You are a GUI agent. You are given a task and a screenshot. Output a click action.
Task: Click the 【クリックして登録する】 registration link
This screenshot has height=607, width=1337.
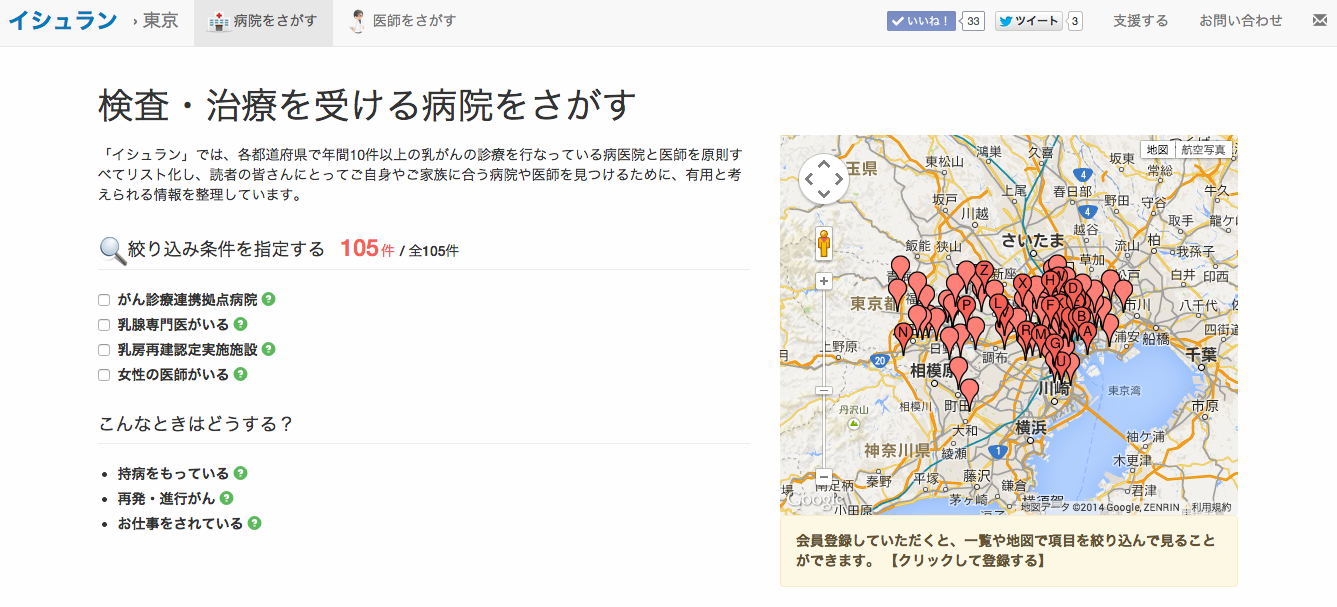pyautogui.click(x=966, y=561)
